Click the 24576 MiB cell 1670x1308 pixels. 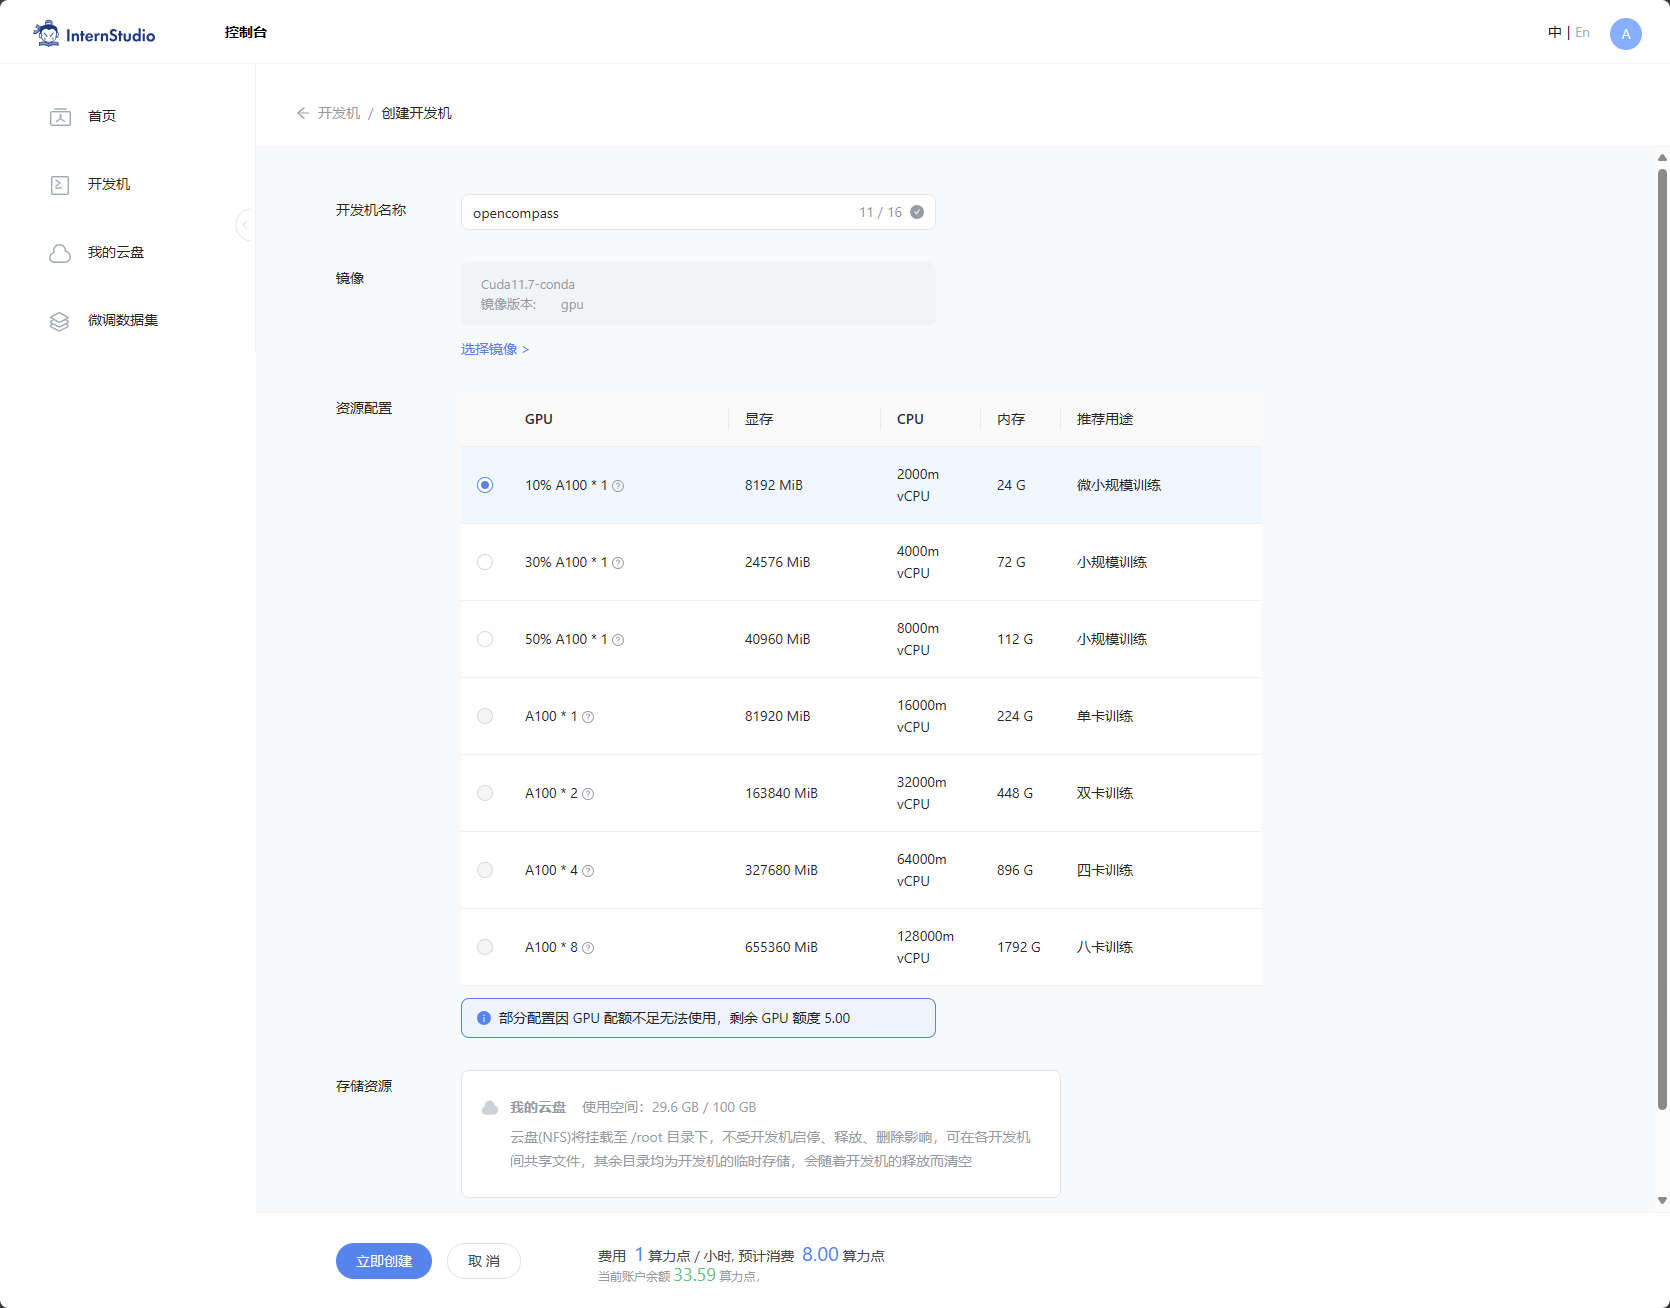click(778, 562)
